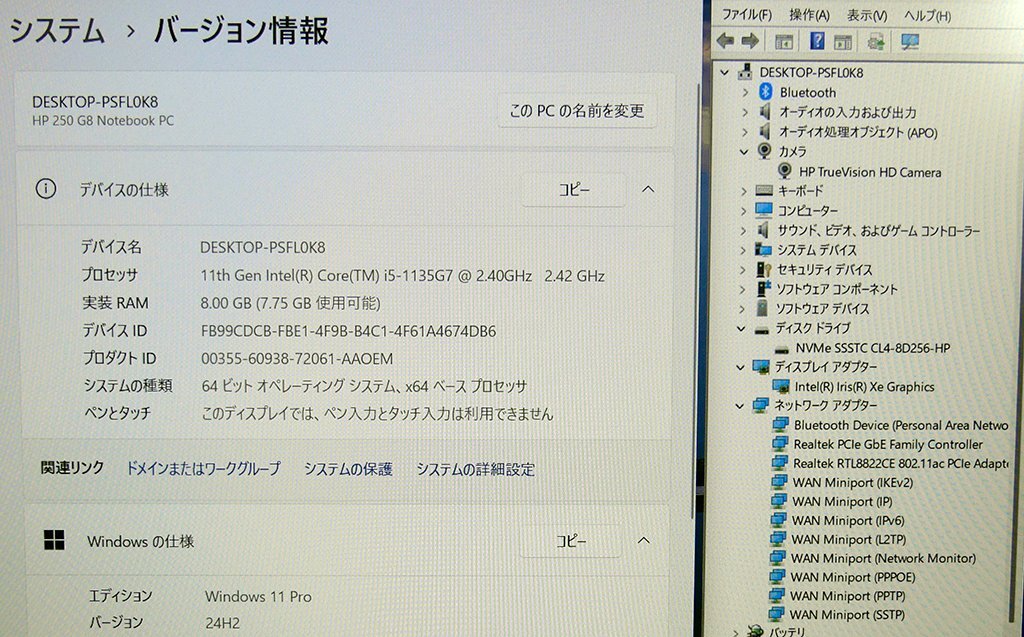
Task: Collapse the カメラ node
Action: tap(744, 152)
